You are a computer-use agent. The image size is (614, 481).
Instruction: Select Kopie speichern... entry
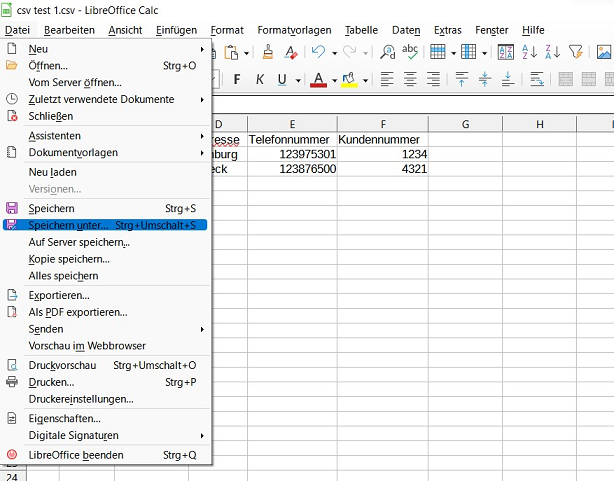[105, 259]
